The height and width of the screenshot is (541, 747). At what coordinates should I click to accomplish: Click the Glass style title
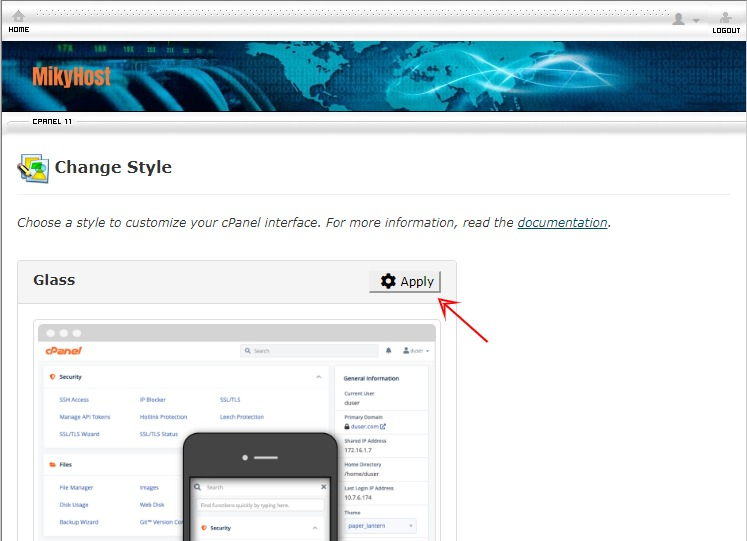54,280
